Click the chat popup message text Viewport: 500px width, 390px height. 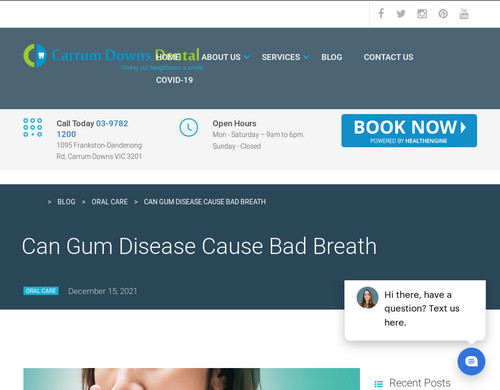tap(422, 309)
